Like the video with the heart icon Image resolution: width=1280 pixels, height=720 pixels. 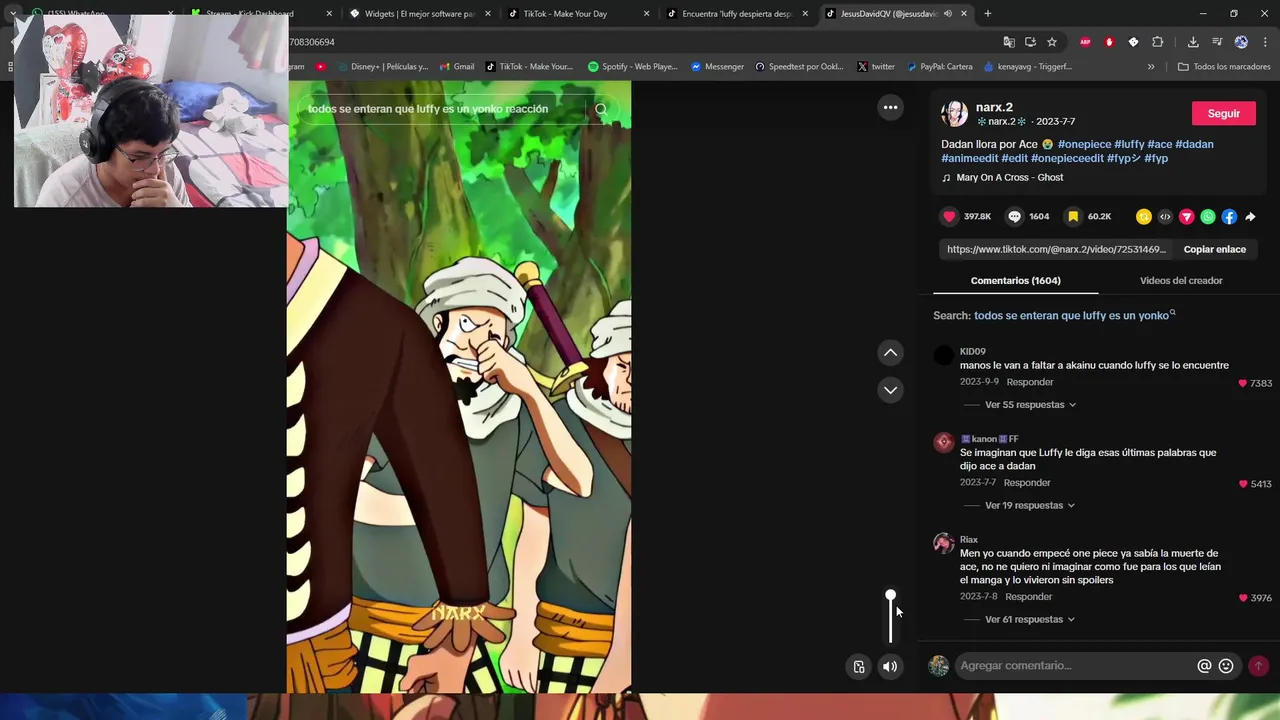tap(949, 217)
